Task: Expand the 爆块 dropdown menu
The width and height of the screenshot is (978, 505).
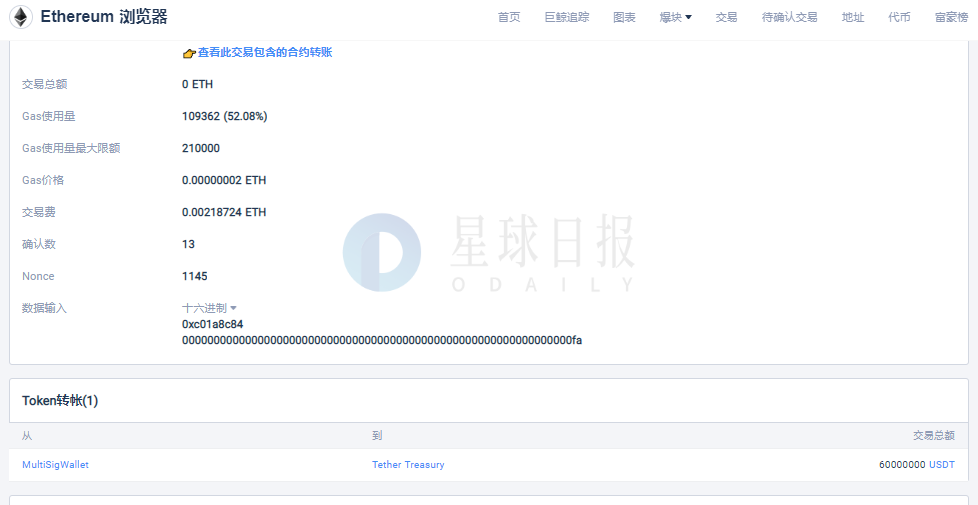Action: [x=676, y=17]
